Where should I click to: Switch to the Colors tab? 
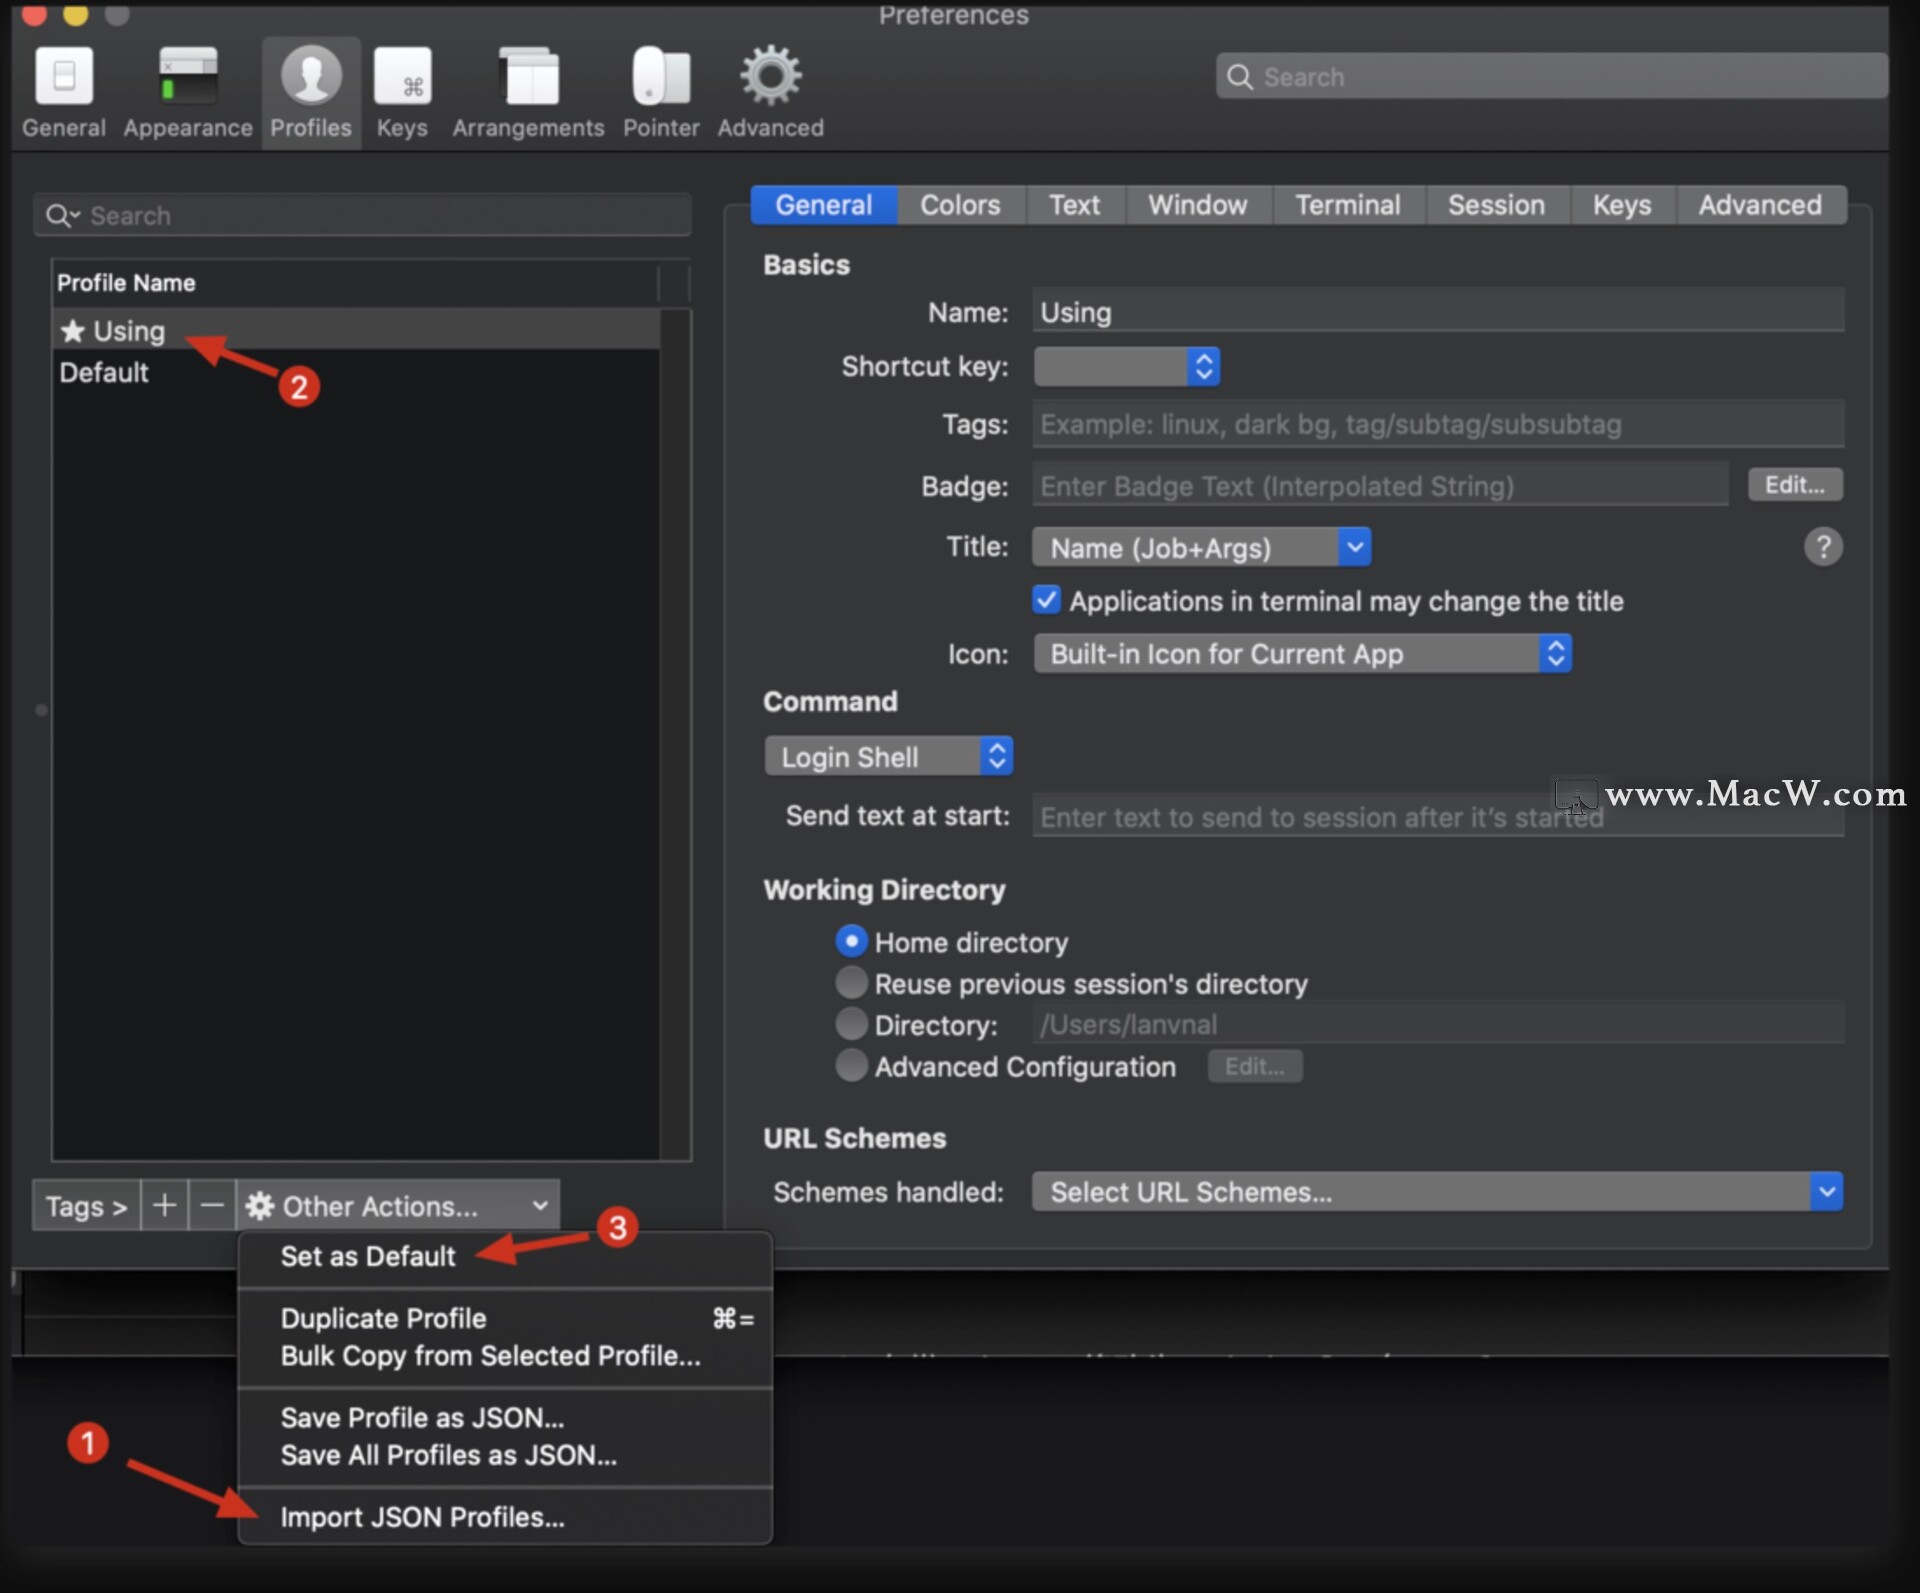click(x=960, y=205)
